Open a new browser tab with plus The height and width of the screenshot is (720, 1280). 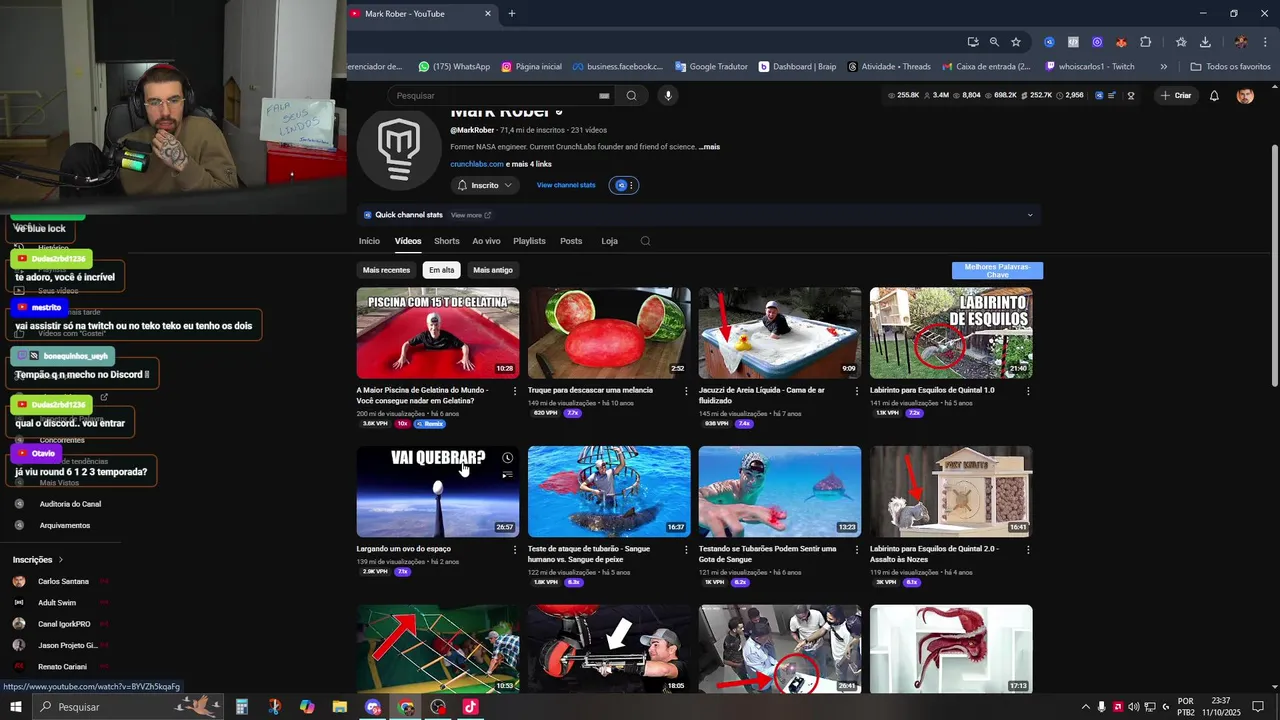[512, 14]
